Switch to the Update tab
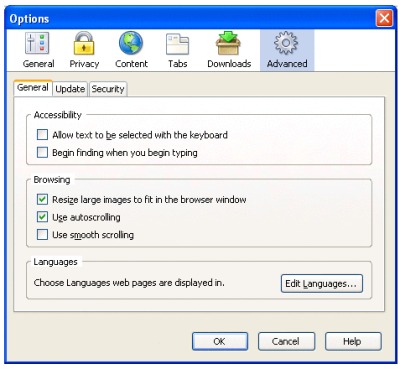This screenshot has width=400, height=369. click(70, 89)
